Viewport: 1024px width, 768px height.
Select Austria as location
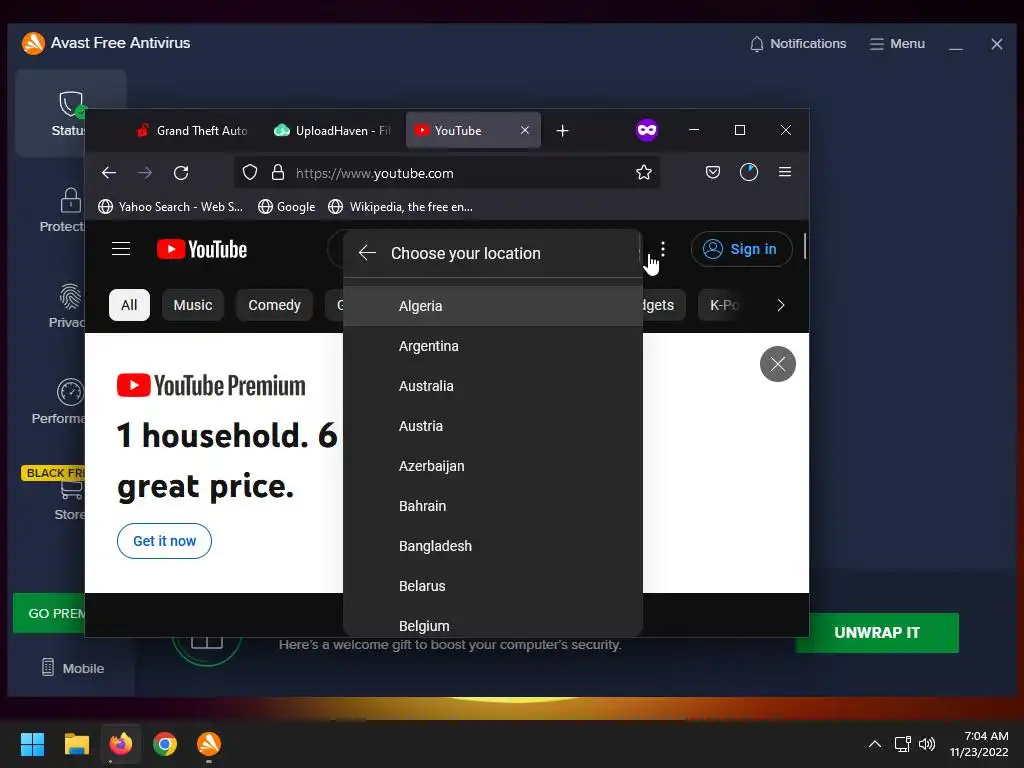493,426
